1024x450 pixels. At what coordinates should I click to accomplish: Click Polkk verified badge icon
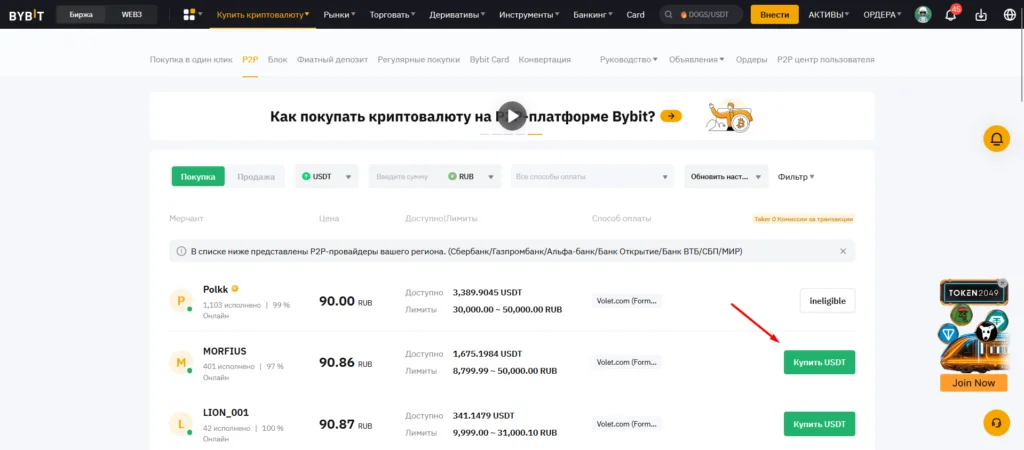(234, 289)
